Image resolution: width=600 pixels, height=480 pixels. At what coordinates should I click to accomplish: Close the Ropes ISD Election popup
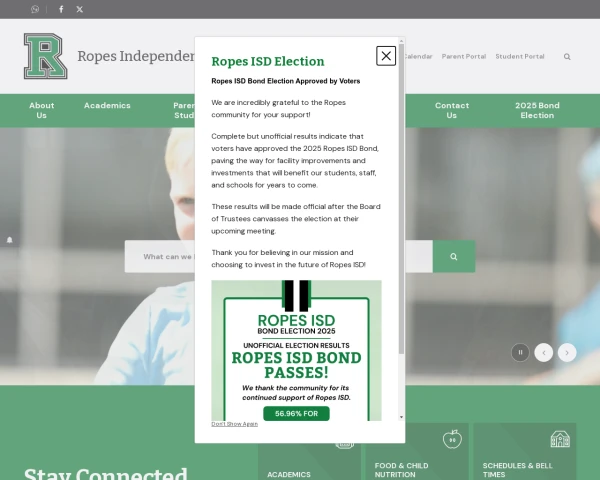[x=386, y=56]
